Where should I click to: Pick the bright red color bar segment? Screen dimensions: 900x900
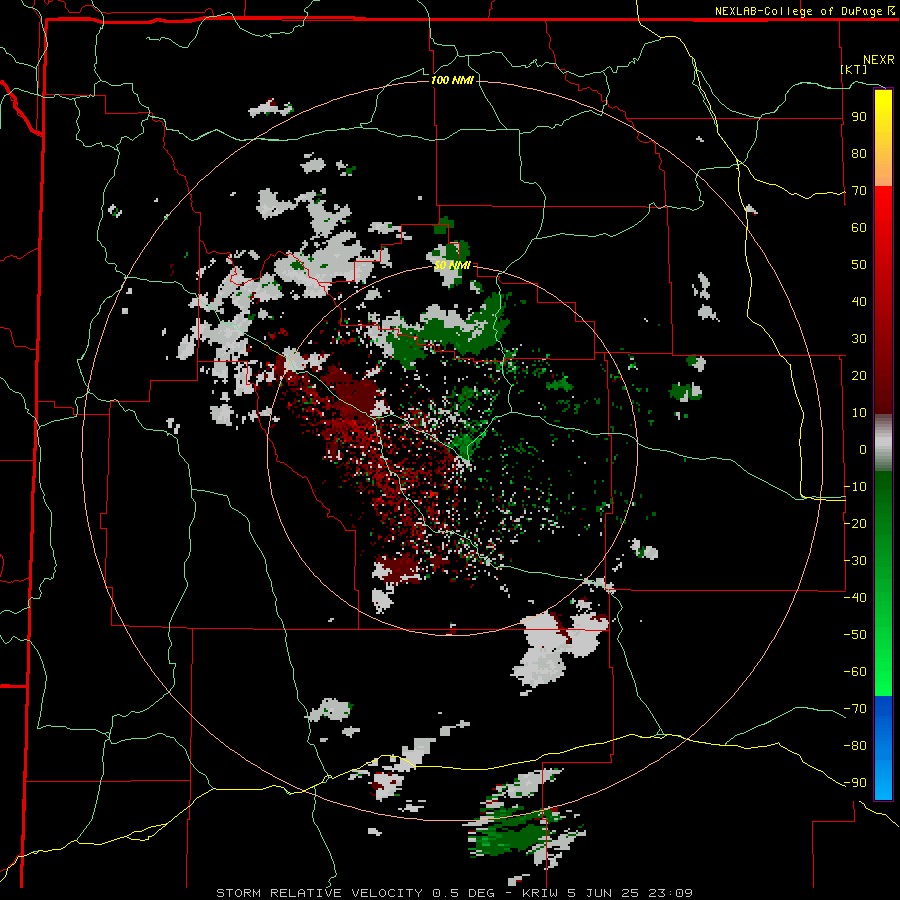(x=883, y=230)
